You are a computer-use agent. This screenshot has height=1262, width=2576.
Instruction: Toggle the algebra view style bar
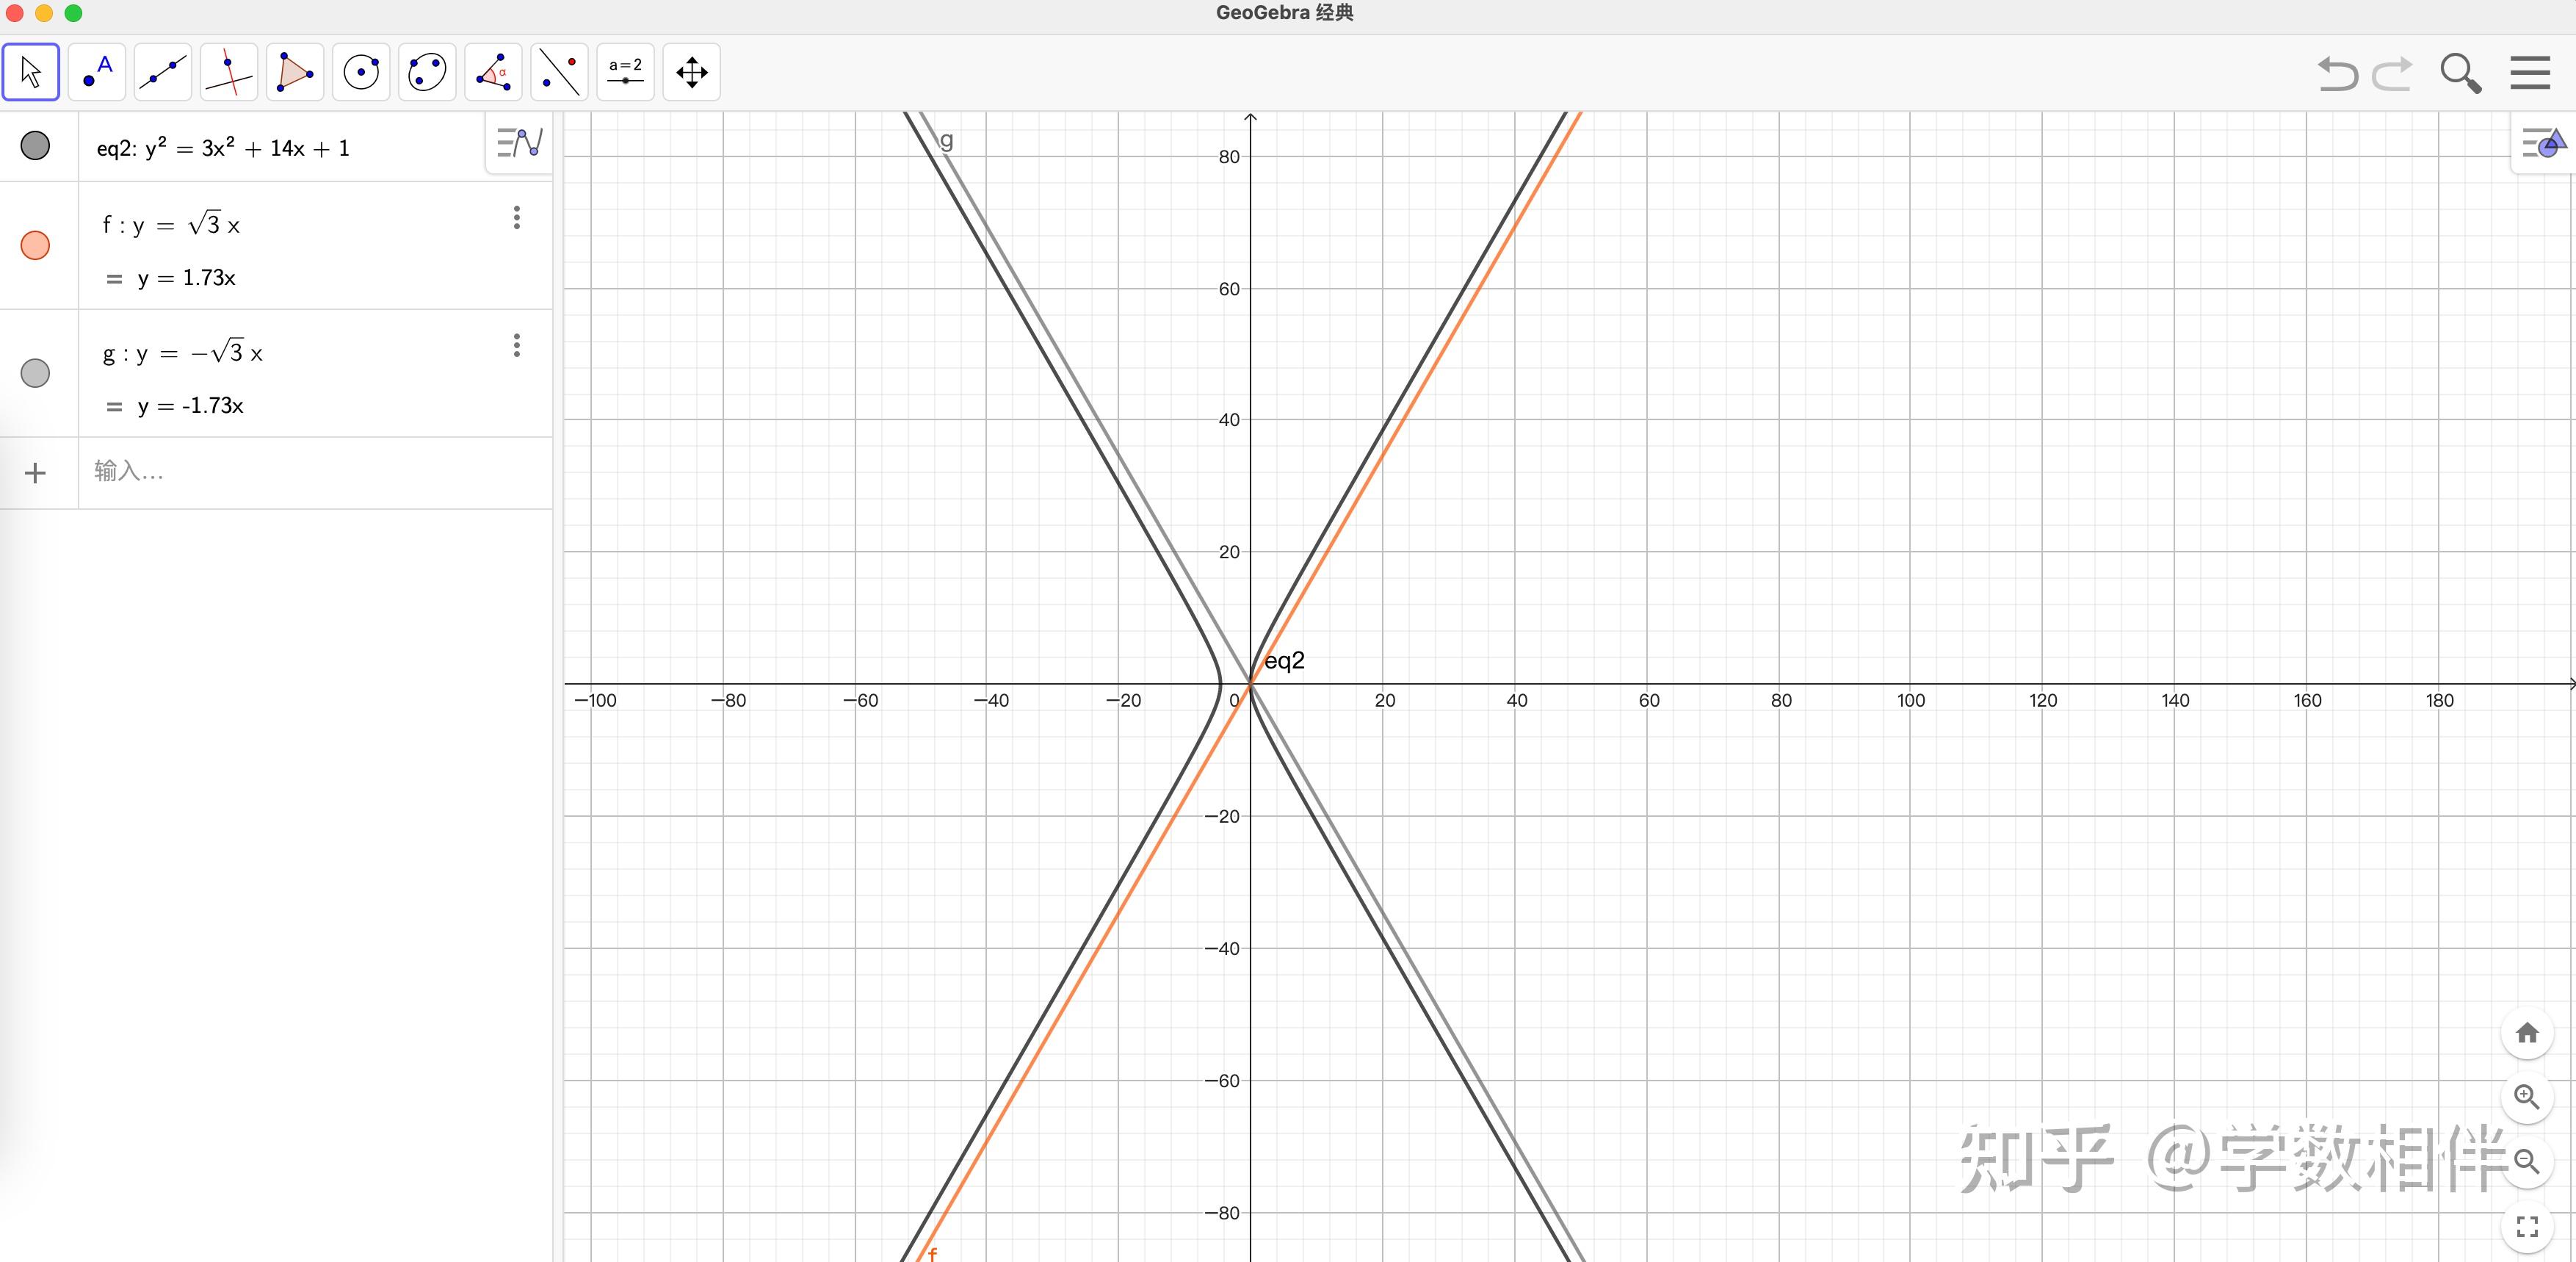(x=519, y=143)
